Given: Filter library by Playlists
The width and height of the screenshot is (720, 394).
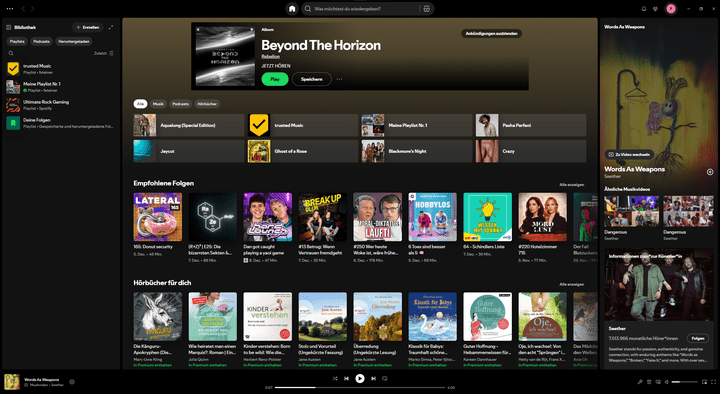Looking at the screenshot, I should pos(17,41).
